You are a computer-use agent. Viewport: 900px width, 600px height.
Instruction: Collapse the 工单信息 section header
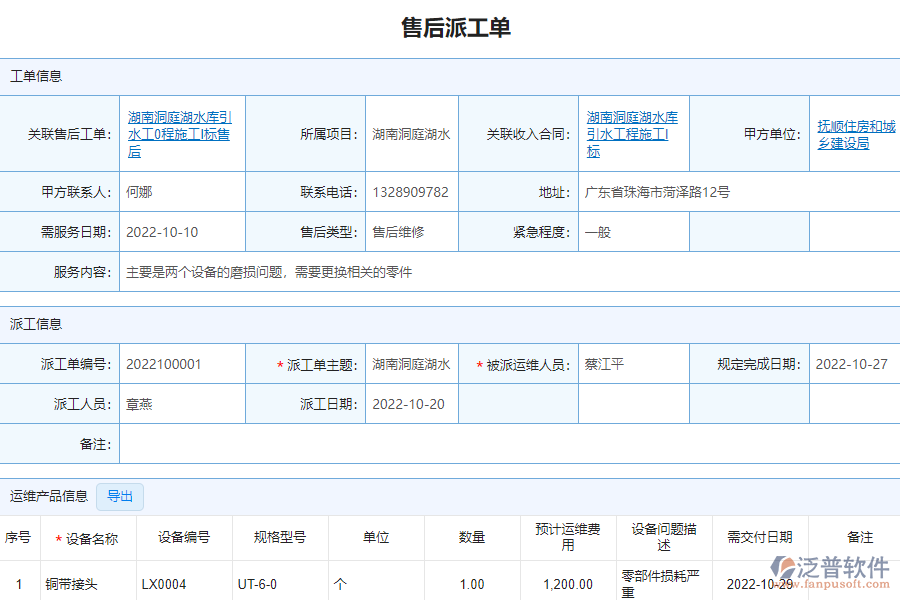coord(34,76)
